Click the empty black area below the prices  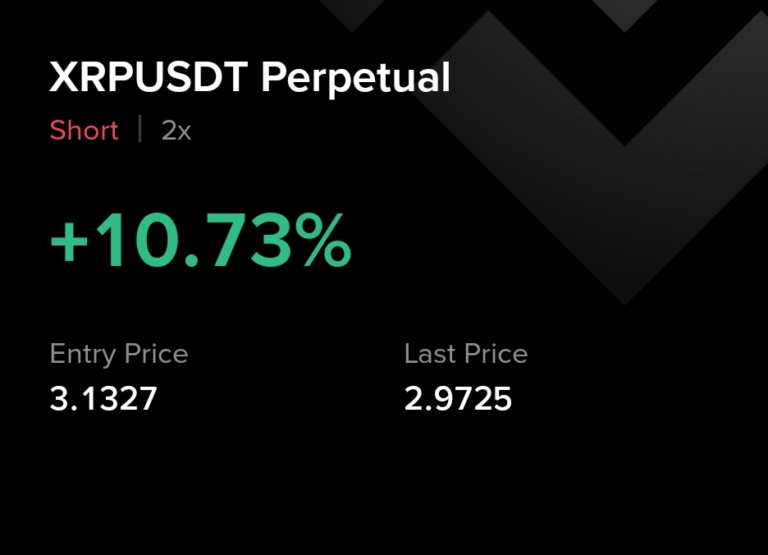click(x=384, y=490)
